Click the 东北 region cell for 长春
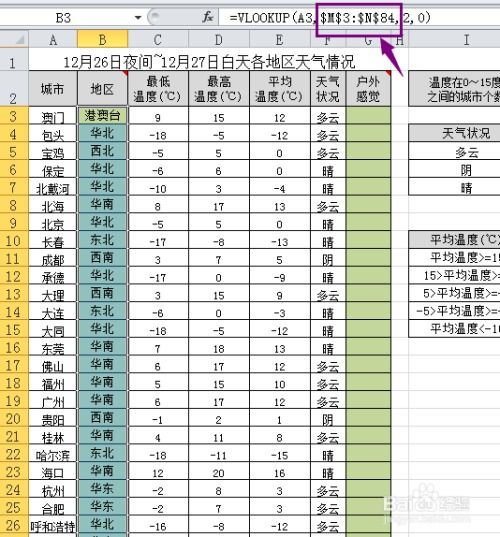 tap(102, 240)
